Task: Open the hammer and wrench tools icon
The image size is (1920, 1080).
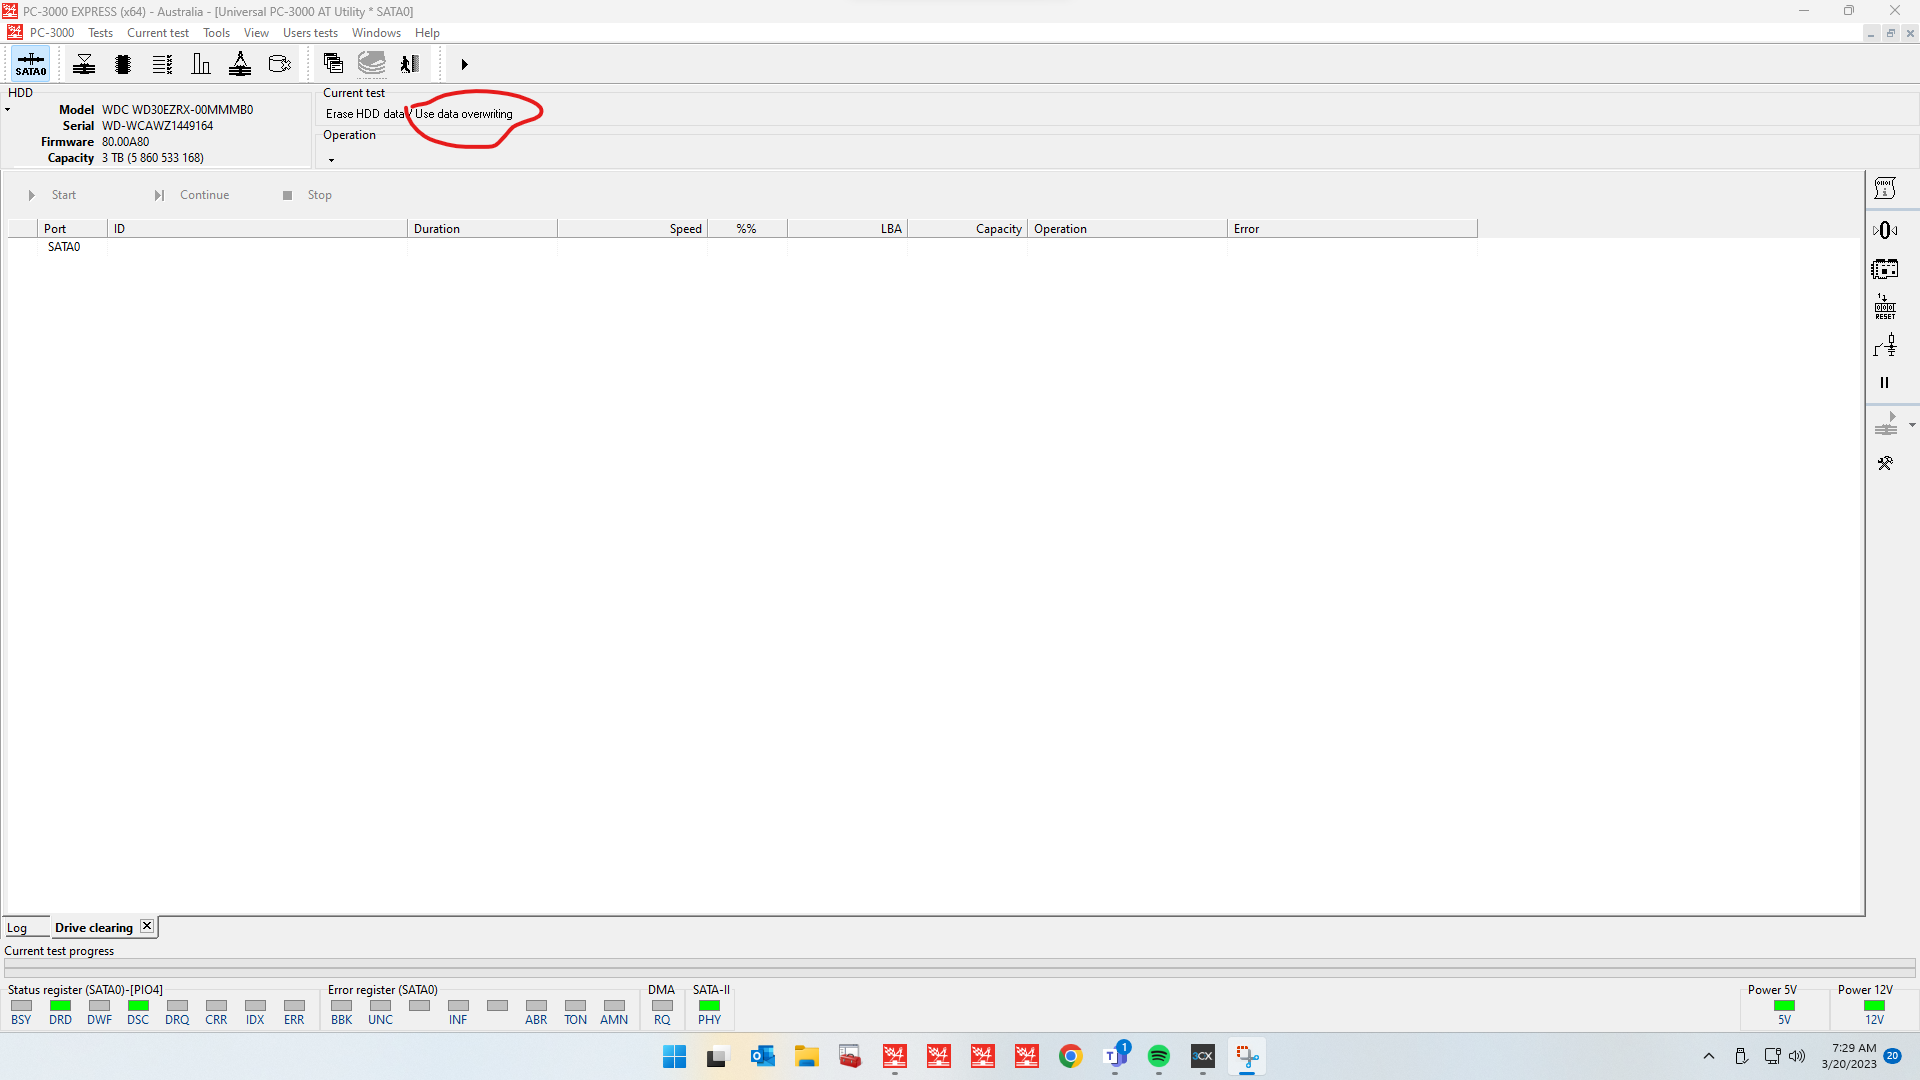Action: click(x=1885, y=463)
